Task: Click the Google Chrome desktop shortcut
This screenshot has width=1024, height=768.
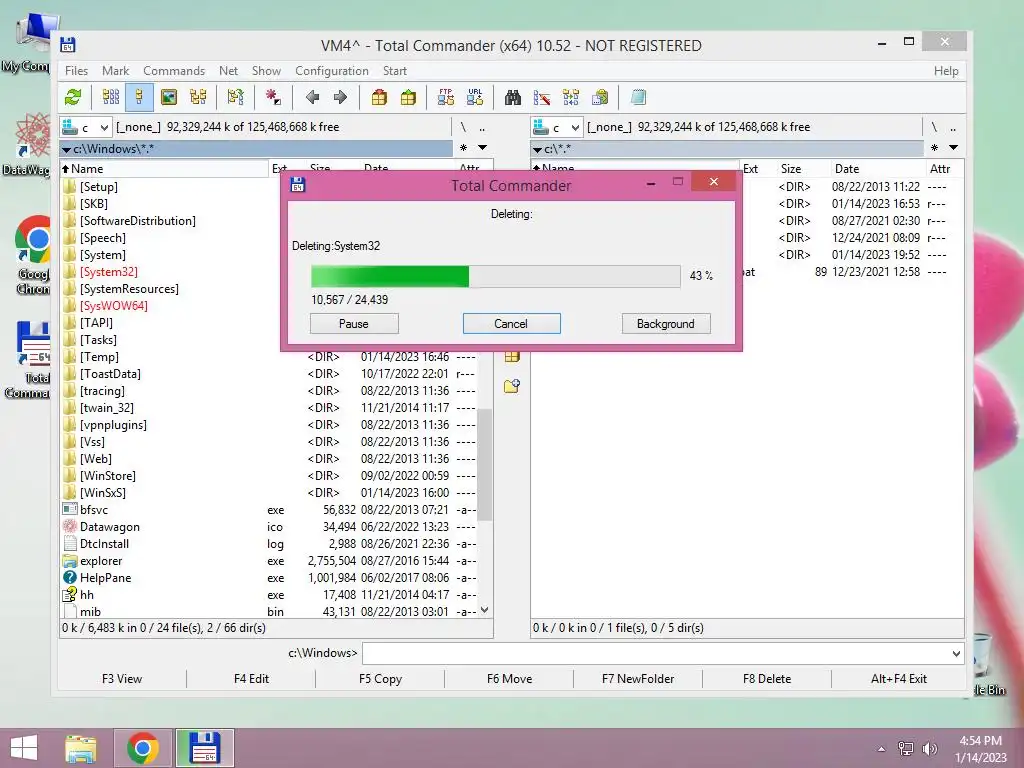Action: (33, 256)
